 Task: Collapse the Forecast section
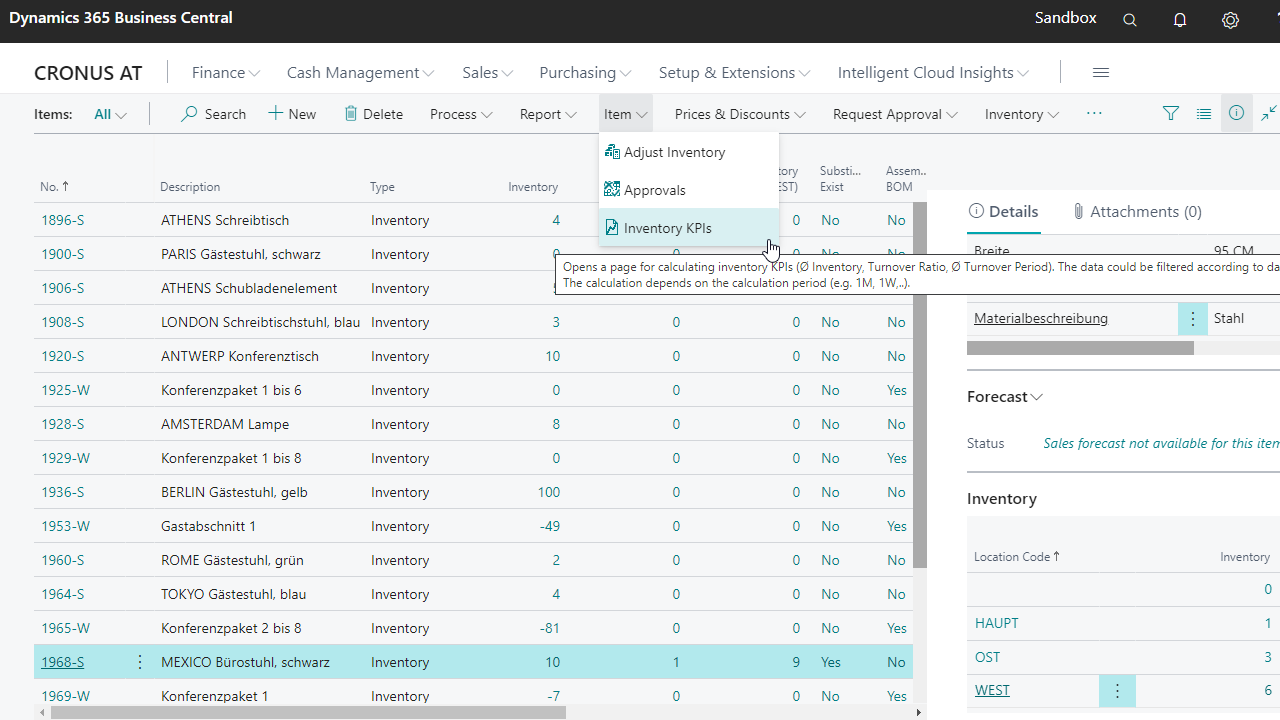pos(1005,397)
